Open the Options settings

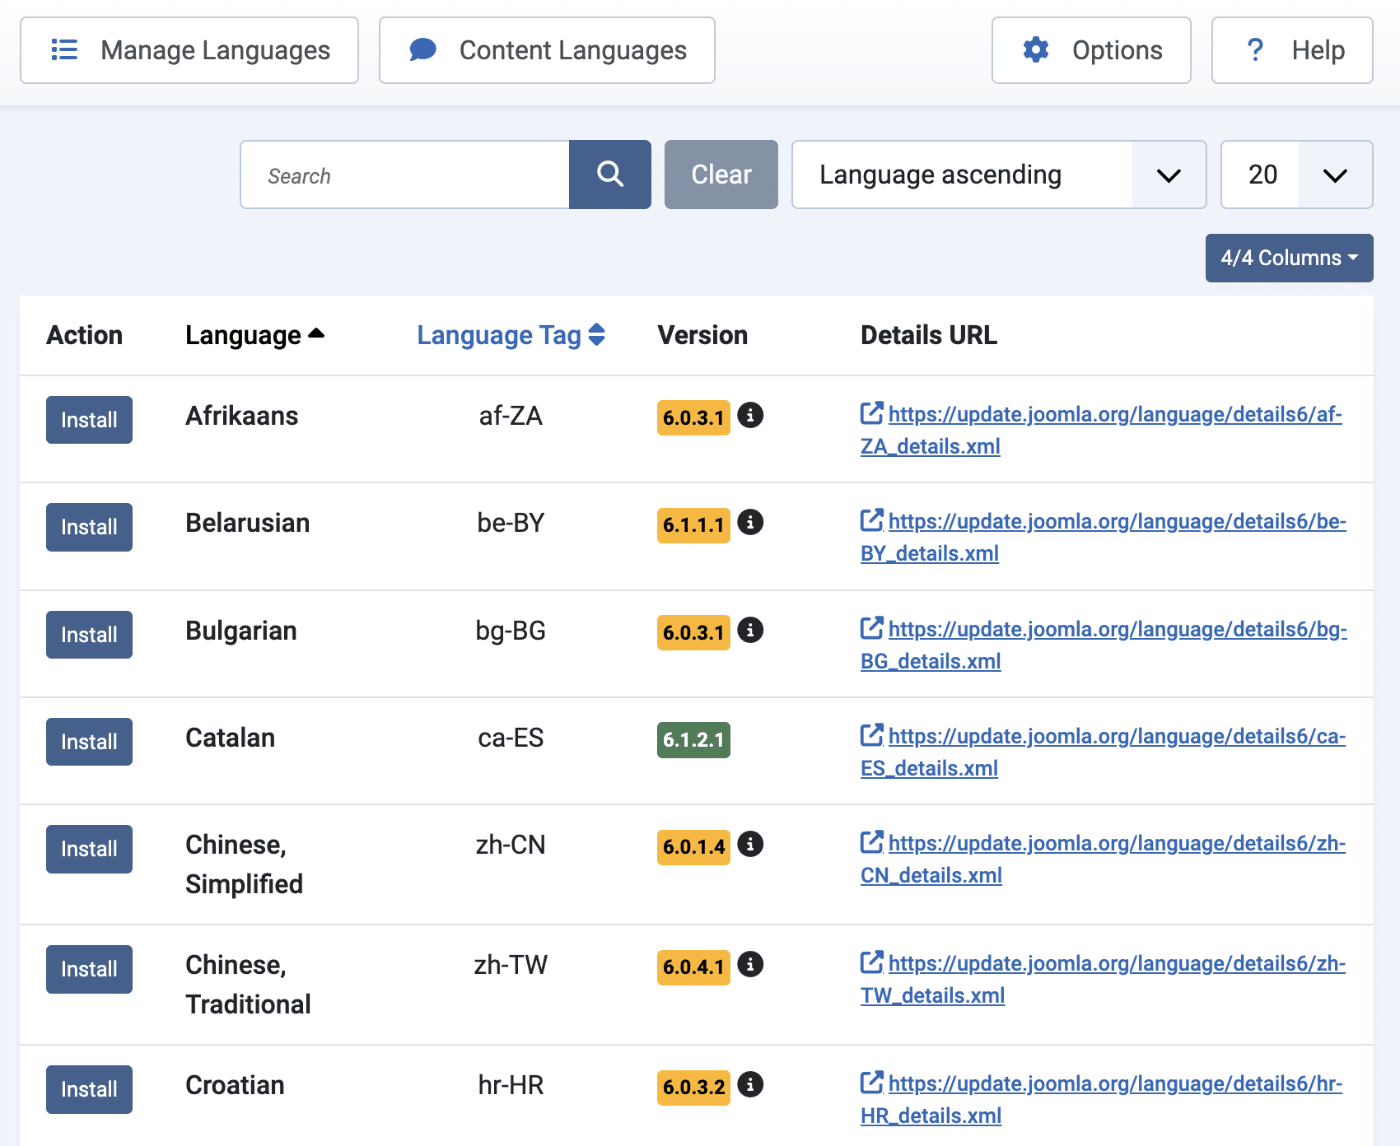click(x=1091, y=50)
